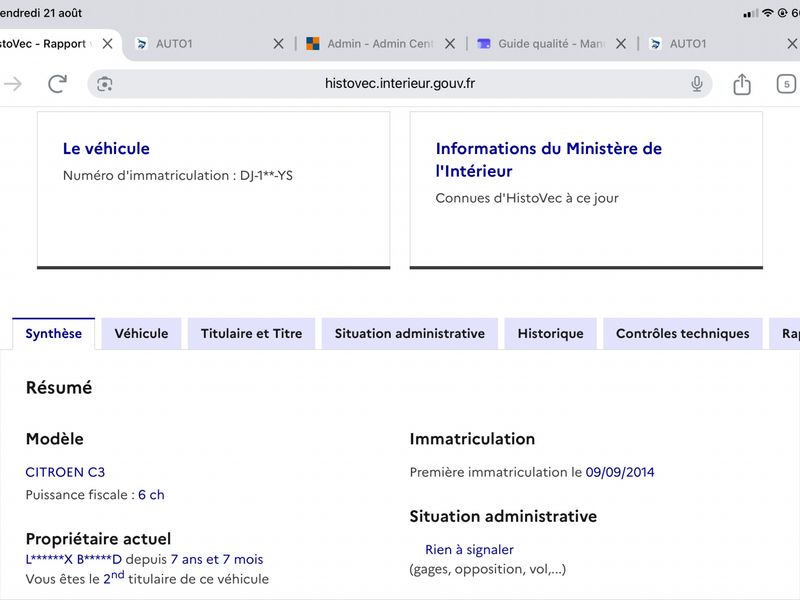Open the tab overview showing 5 tabs
Screen dimensions: 800x600
coord(786,84)
